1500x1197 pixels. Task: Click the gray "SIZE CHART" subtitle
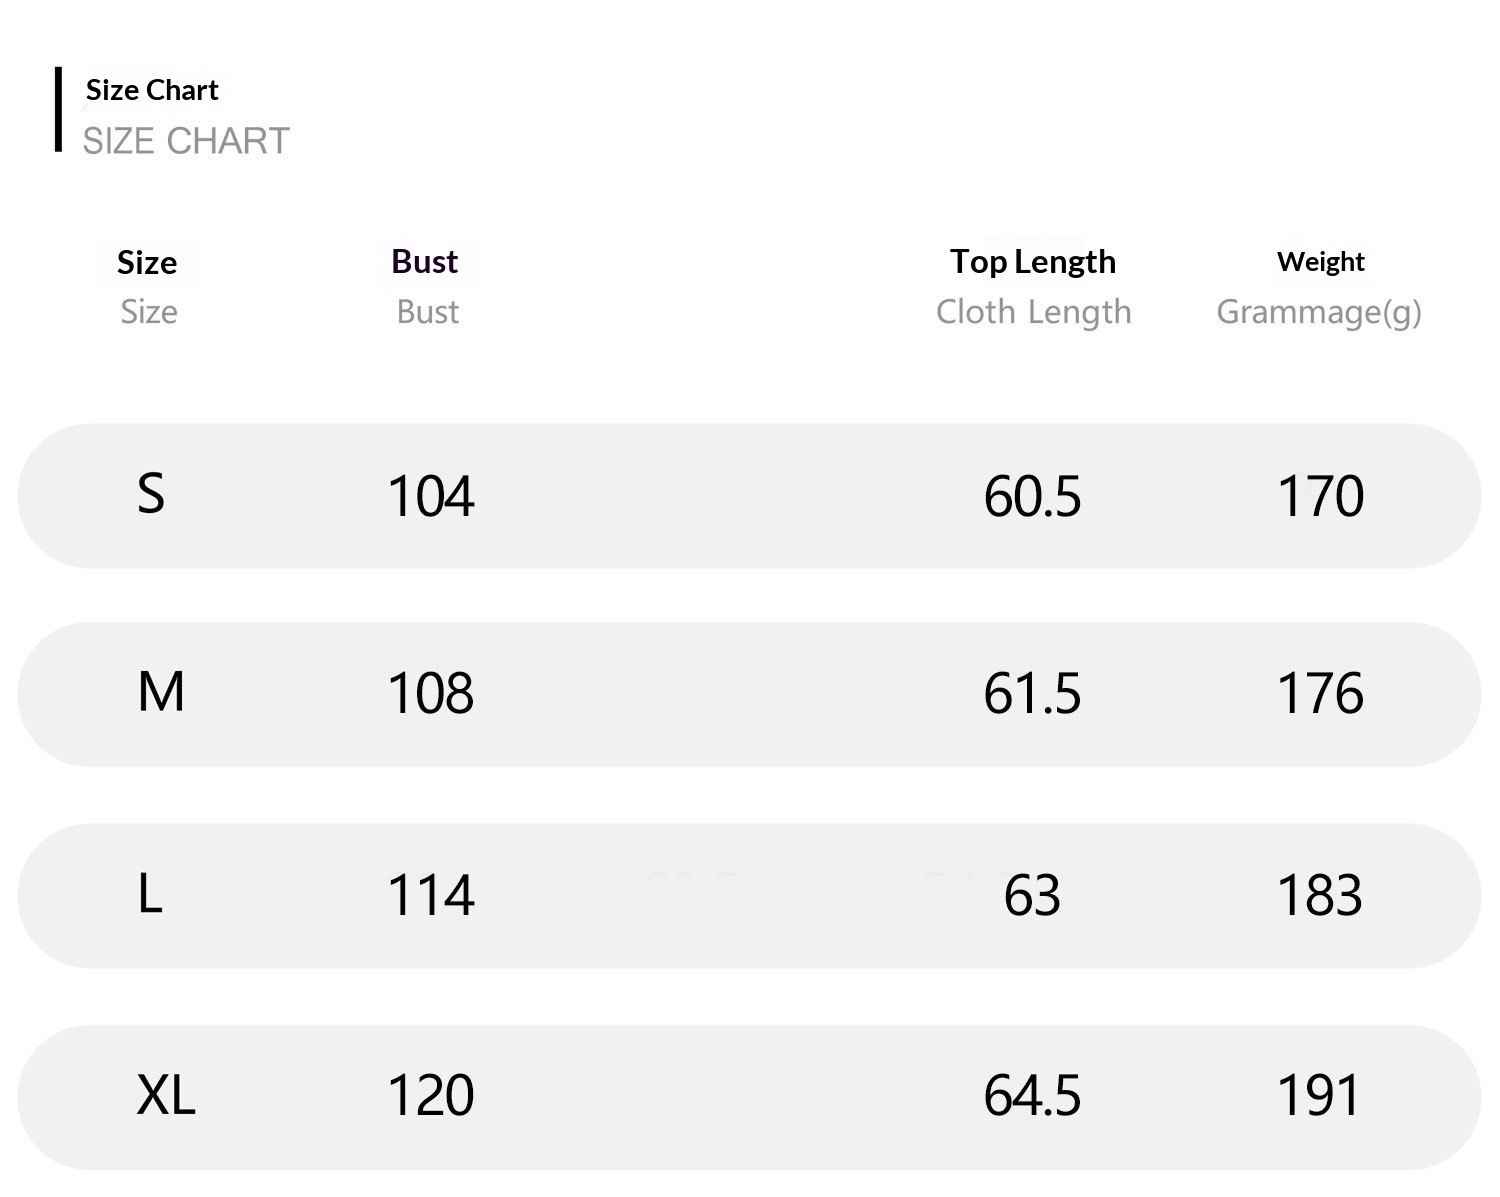186,141
